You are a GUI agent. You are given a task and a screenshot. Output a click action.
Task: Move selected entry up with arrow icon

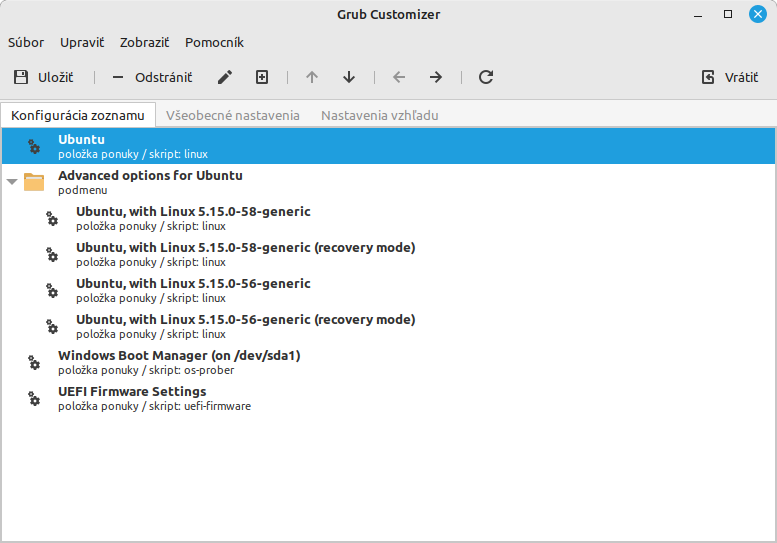[x=312, y=77]
